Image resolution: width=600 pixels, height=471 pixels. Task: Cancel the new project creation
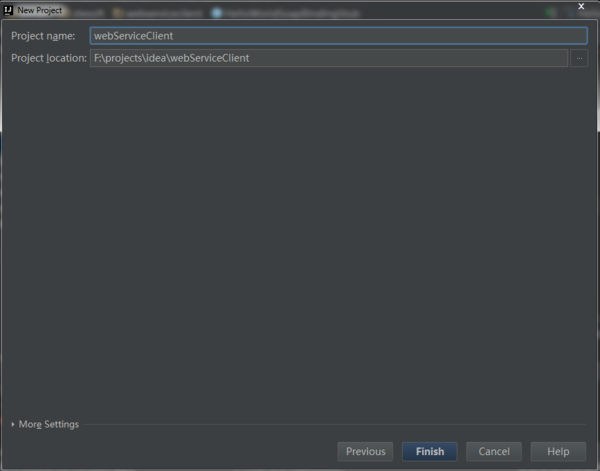[494, 451]
